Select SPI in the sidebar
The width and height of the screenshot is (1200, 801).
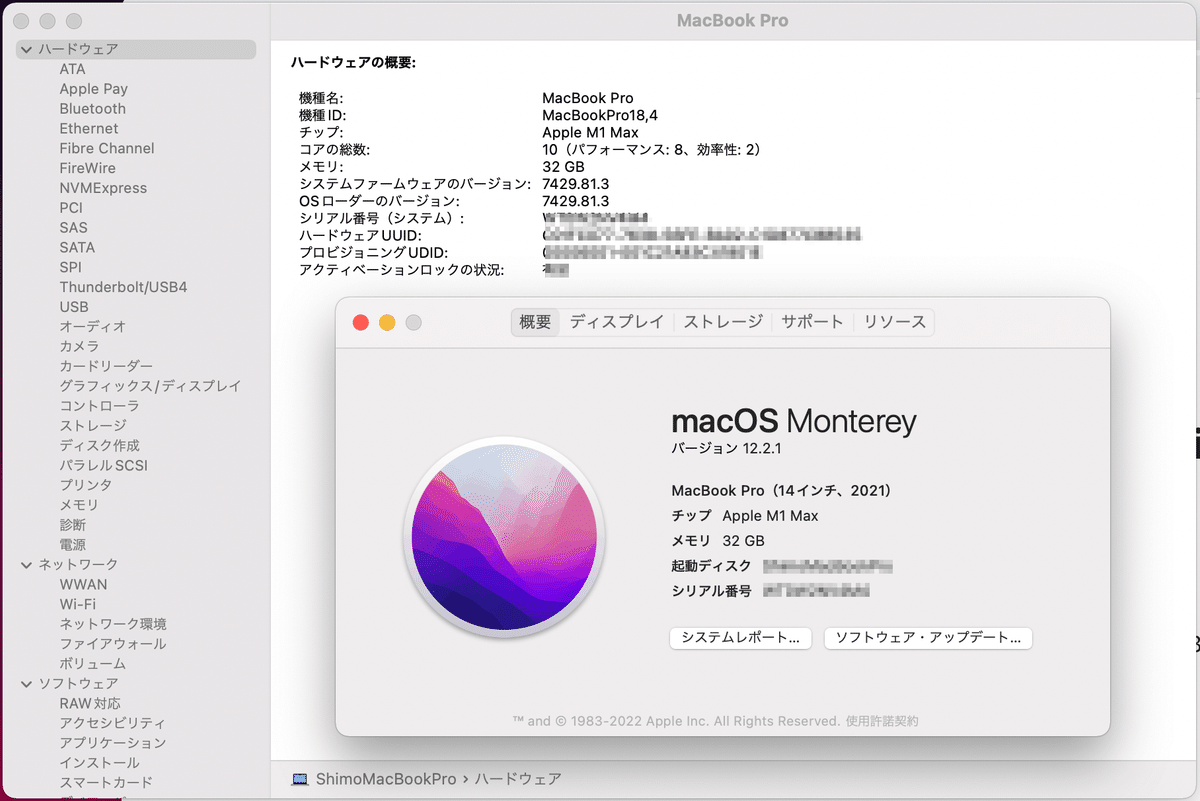pyautogui.click(x=70, y=267)
